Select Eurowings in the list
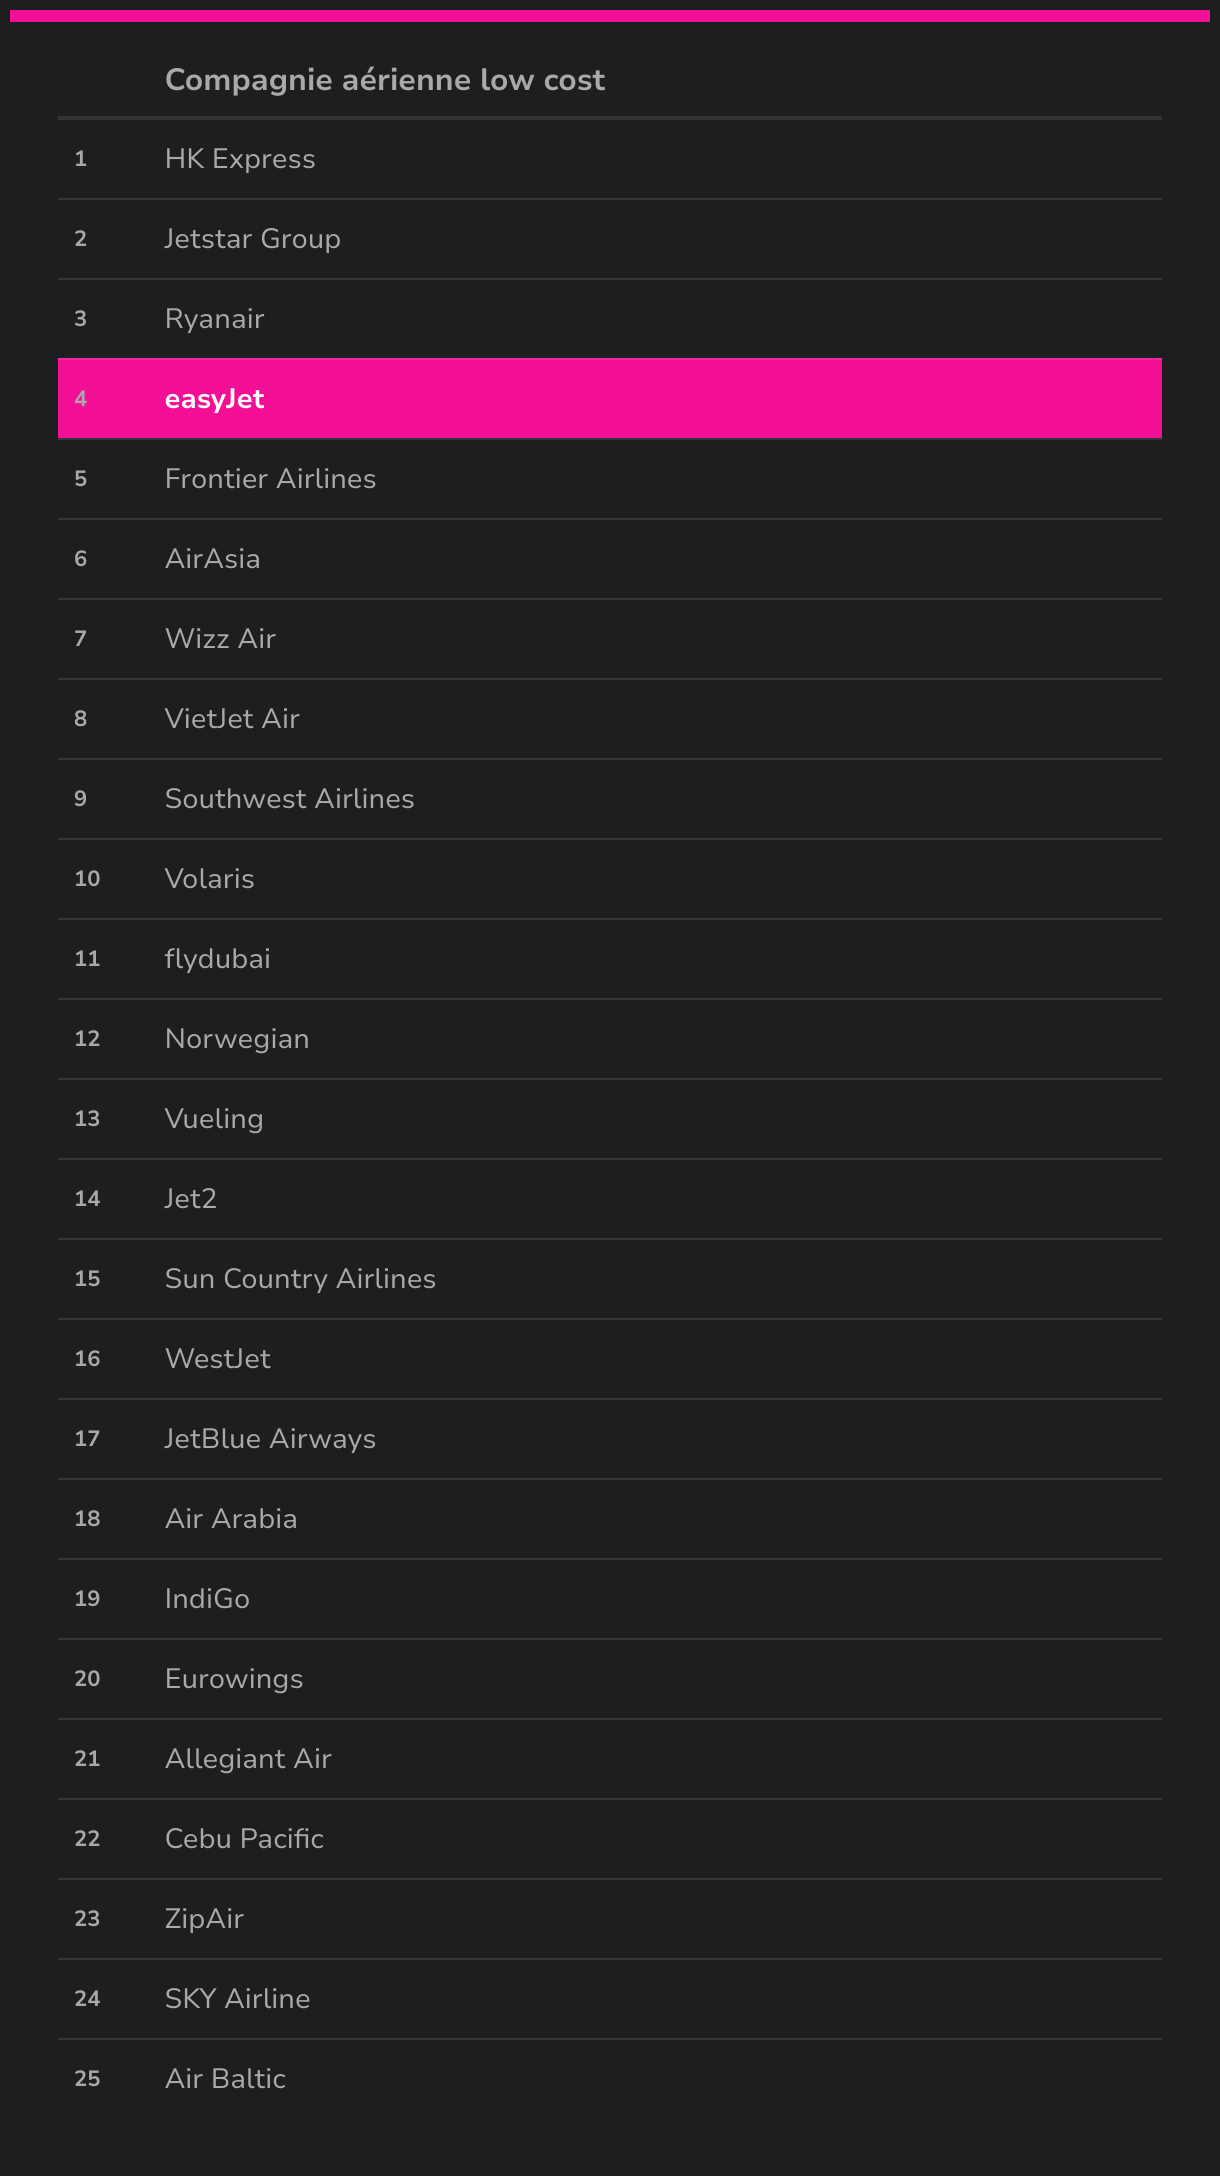 click(610, 1679)
